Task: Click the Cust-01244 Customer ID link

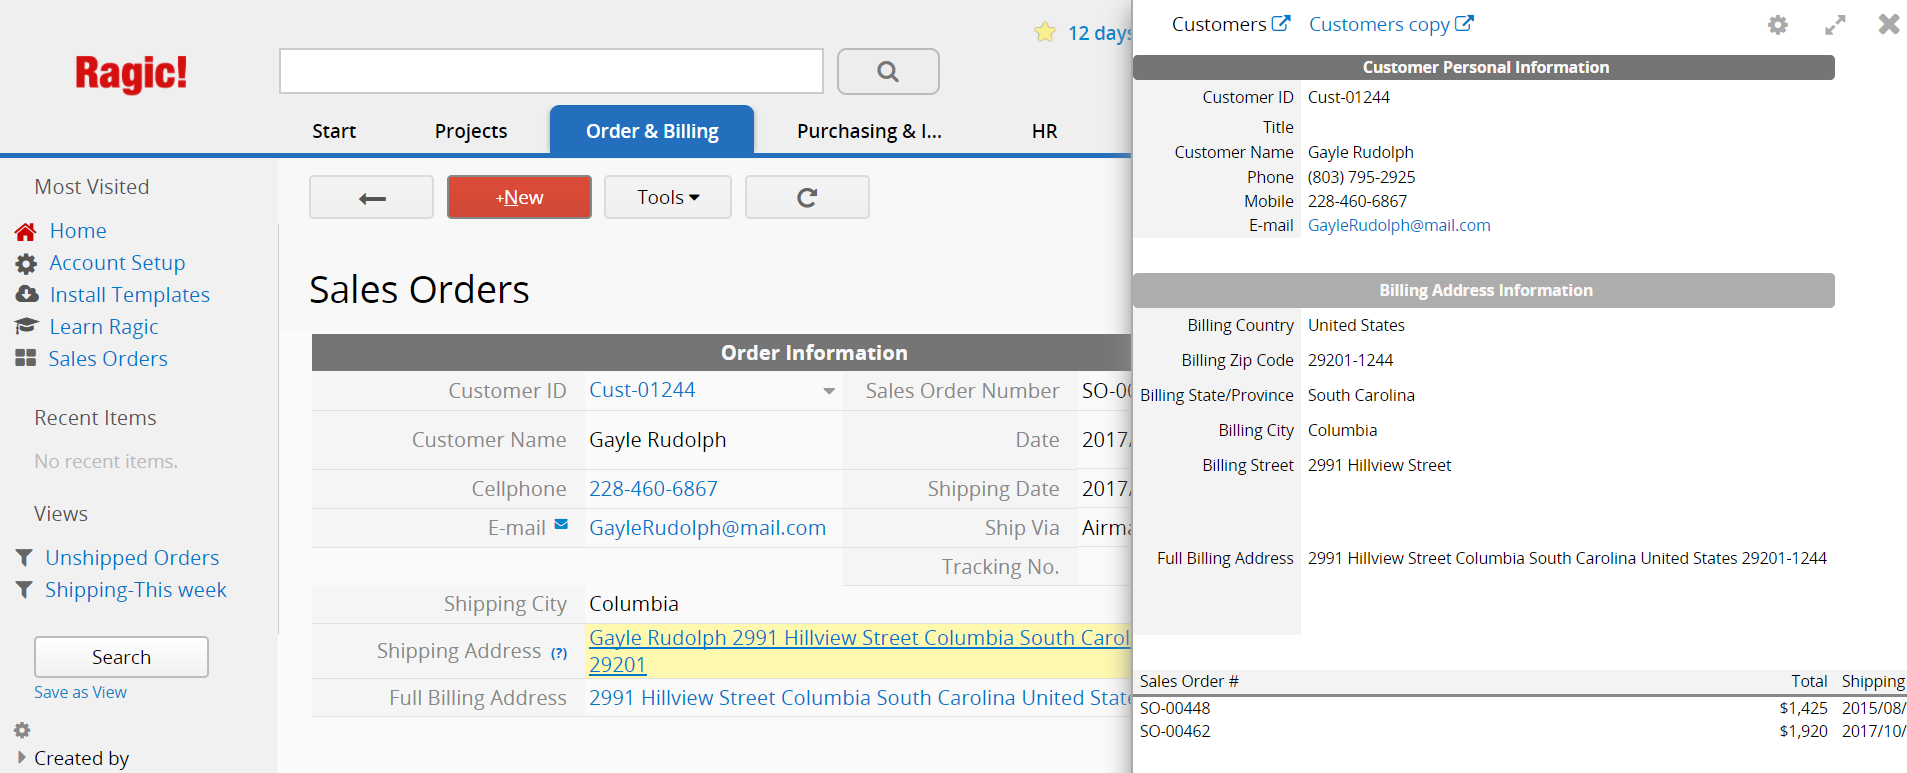Action: 642,390
